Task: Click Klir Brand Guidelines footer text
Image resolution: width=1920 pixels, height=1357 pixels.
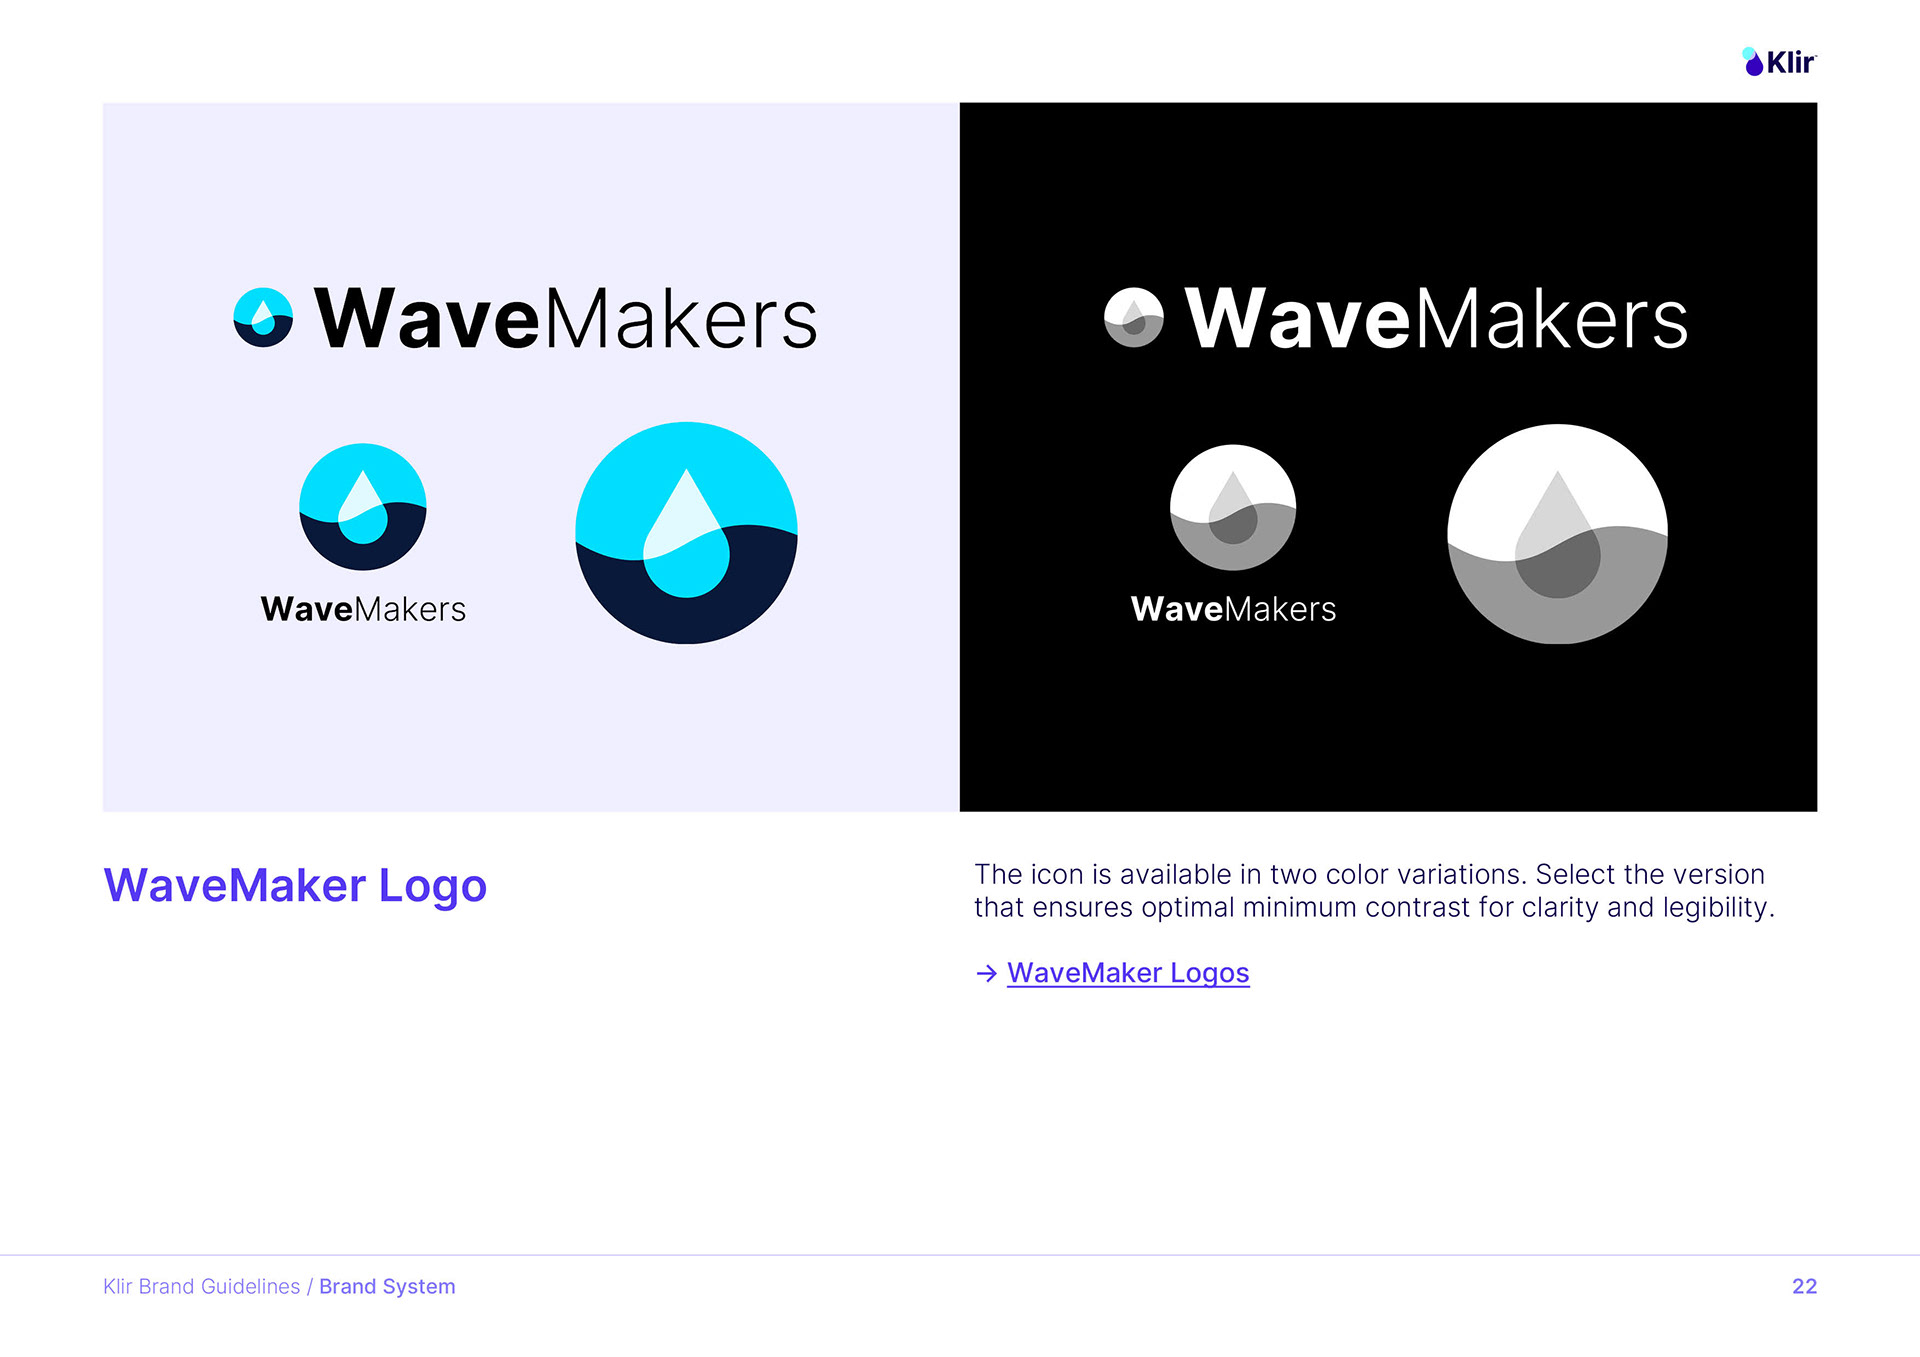Action: coord(201,1286)
